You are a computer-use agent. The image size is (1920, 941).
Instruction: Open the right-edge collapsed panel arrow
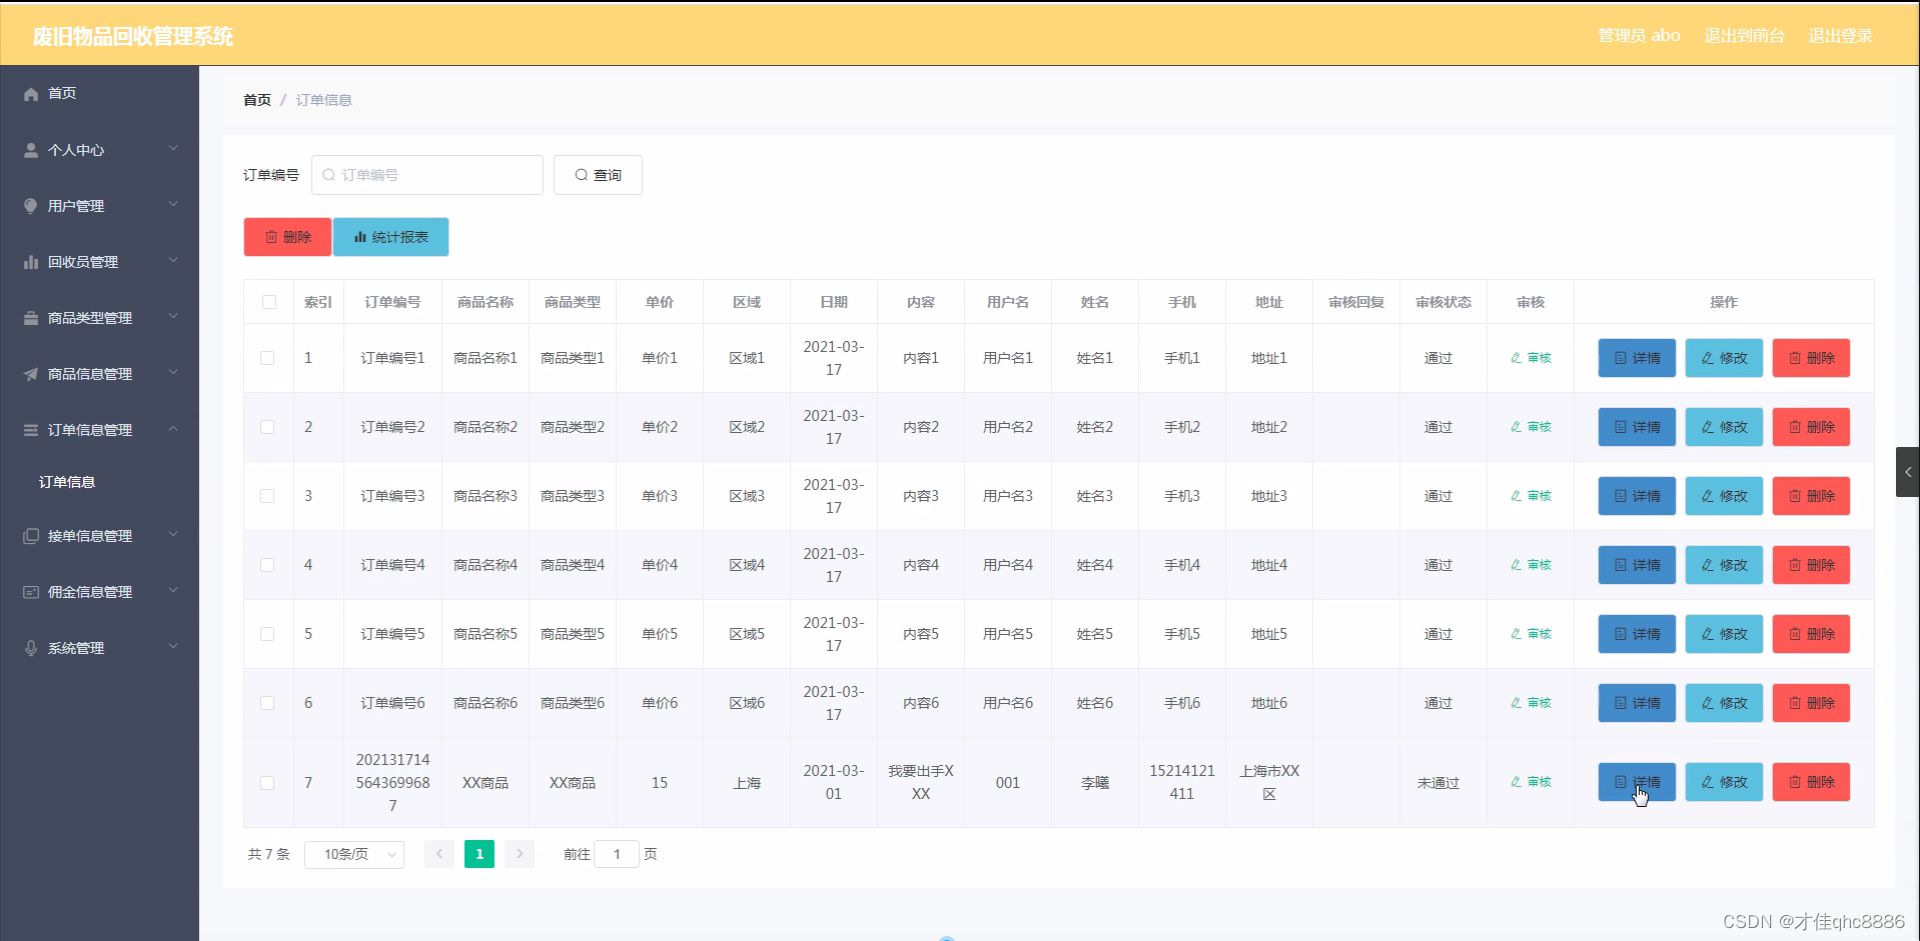tap(1908, 472)
